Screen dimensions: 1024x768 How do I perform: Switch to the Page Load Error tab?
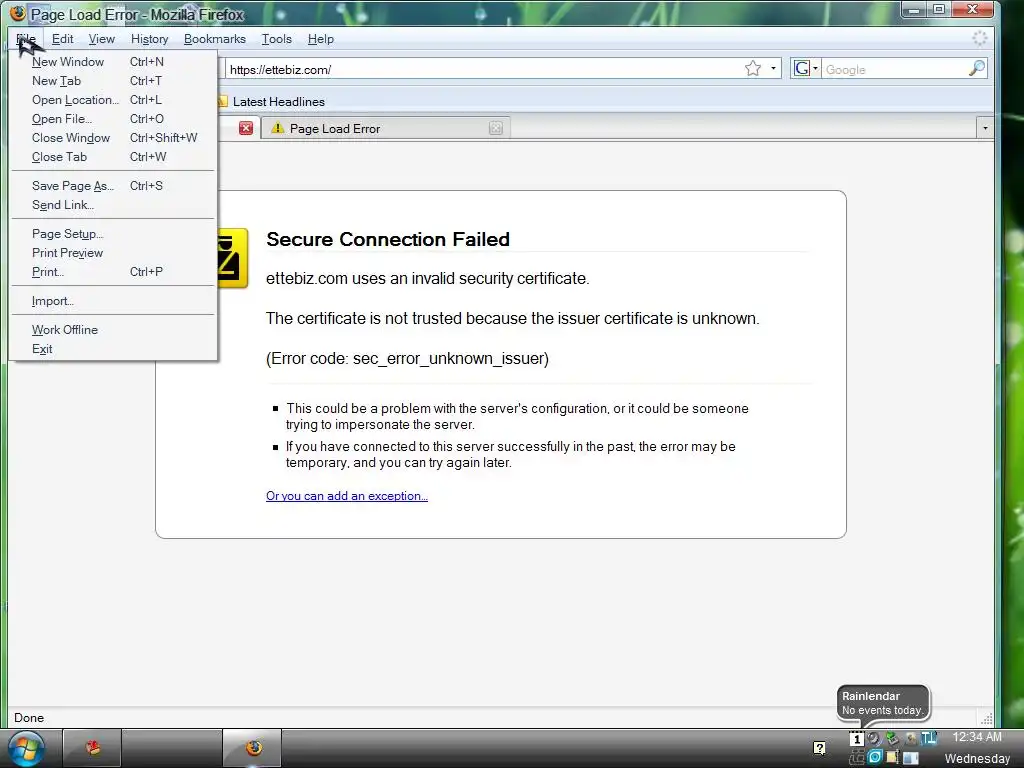pos(385,128)
